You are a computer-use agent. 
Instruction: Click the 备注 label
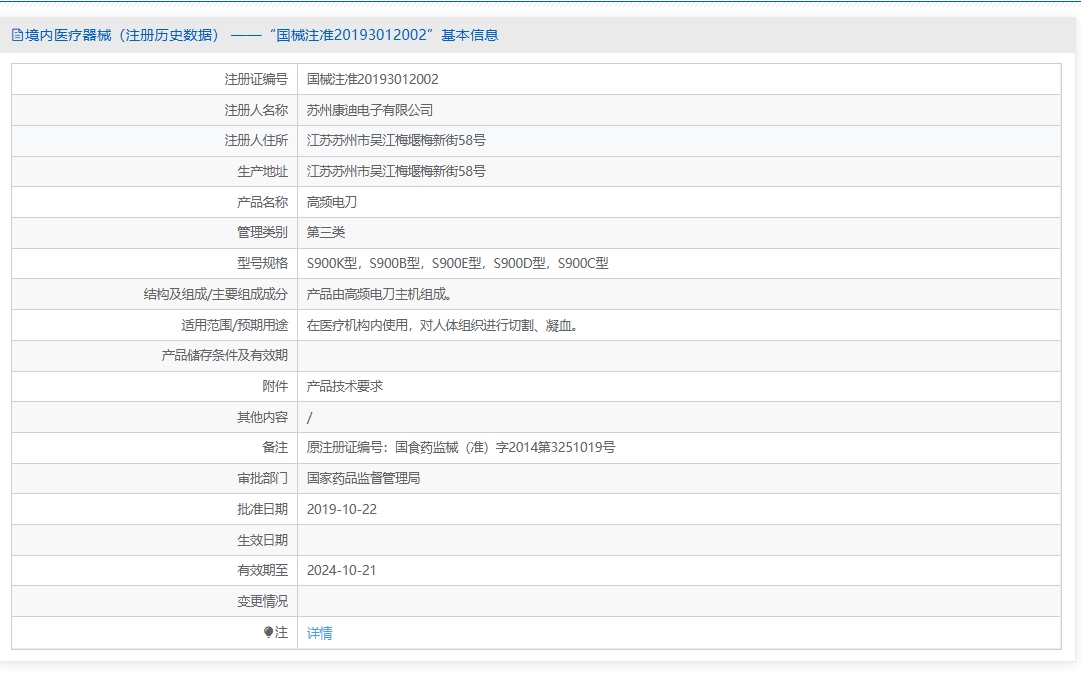pyautogui.click(x=274, y=448)
